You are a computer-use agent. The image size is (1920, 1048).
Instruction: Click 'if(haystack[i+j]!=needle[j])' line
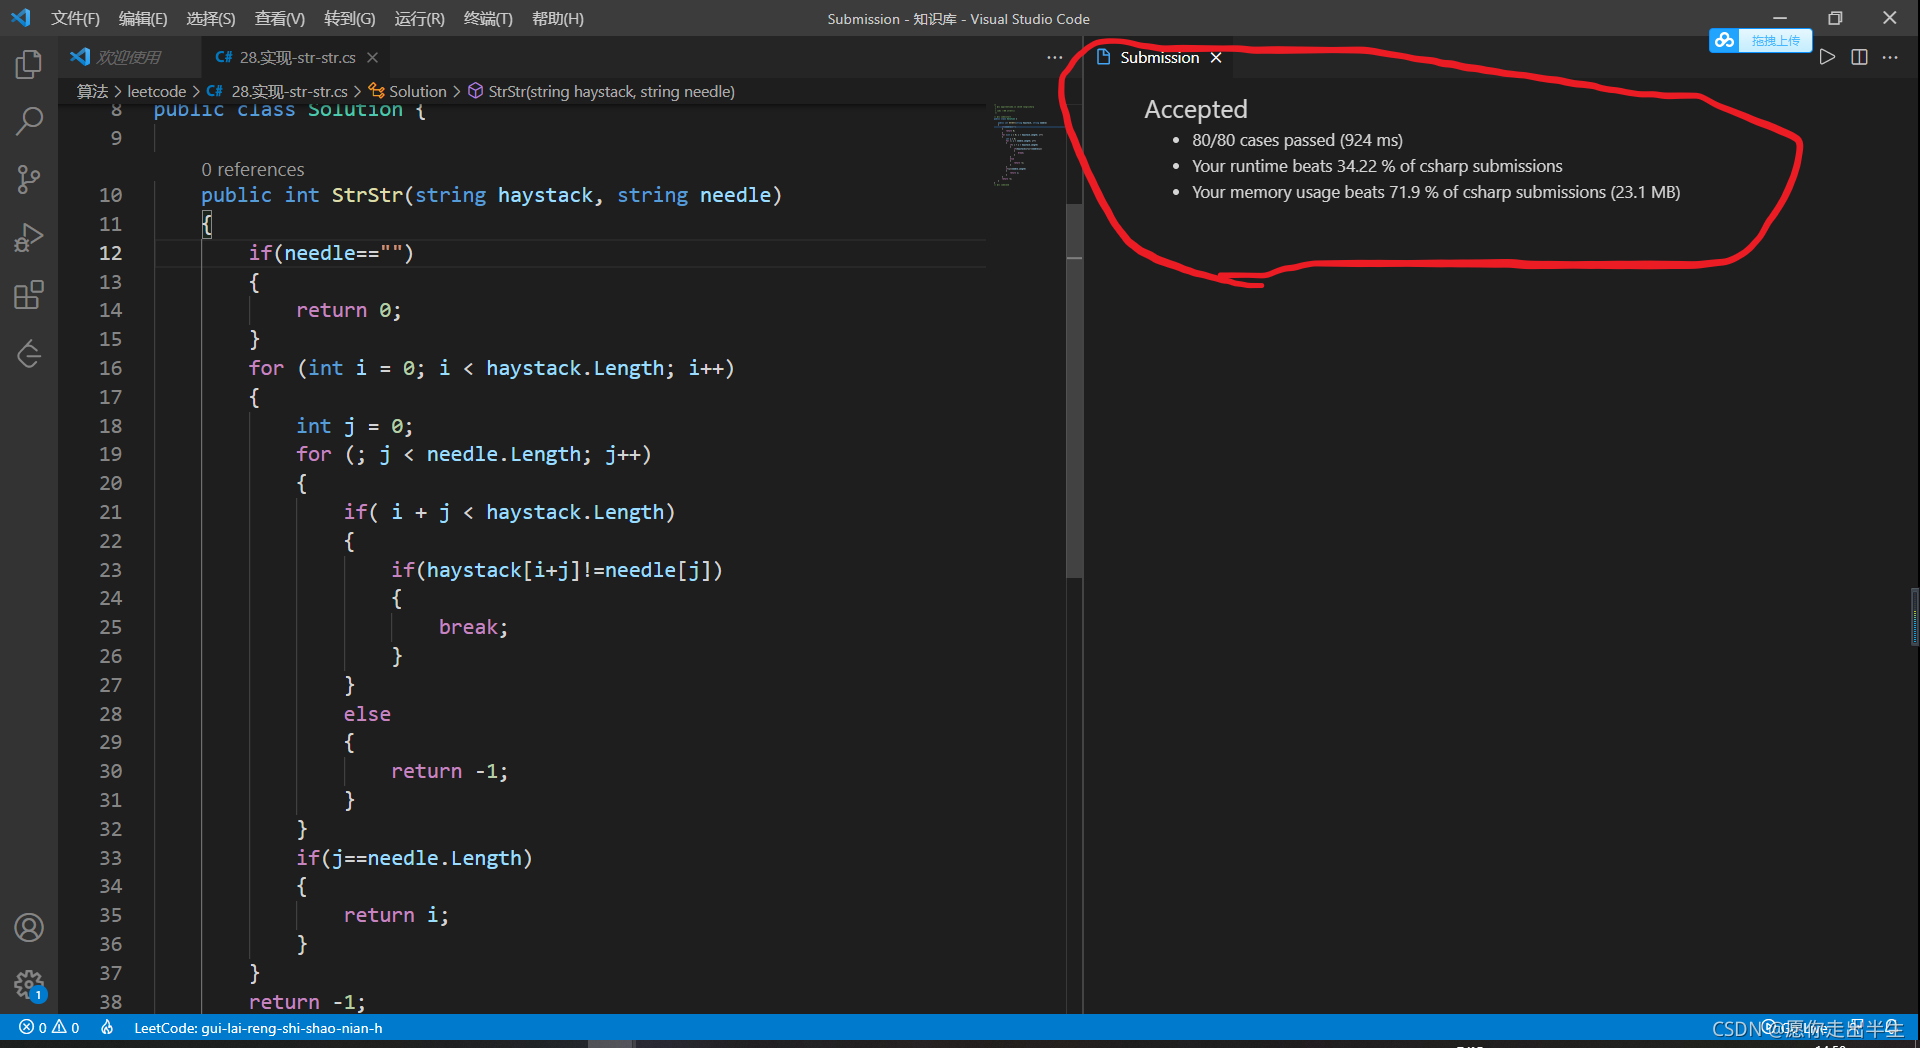click(556, 570)
